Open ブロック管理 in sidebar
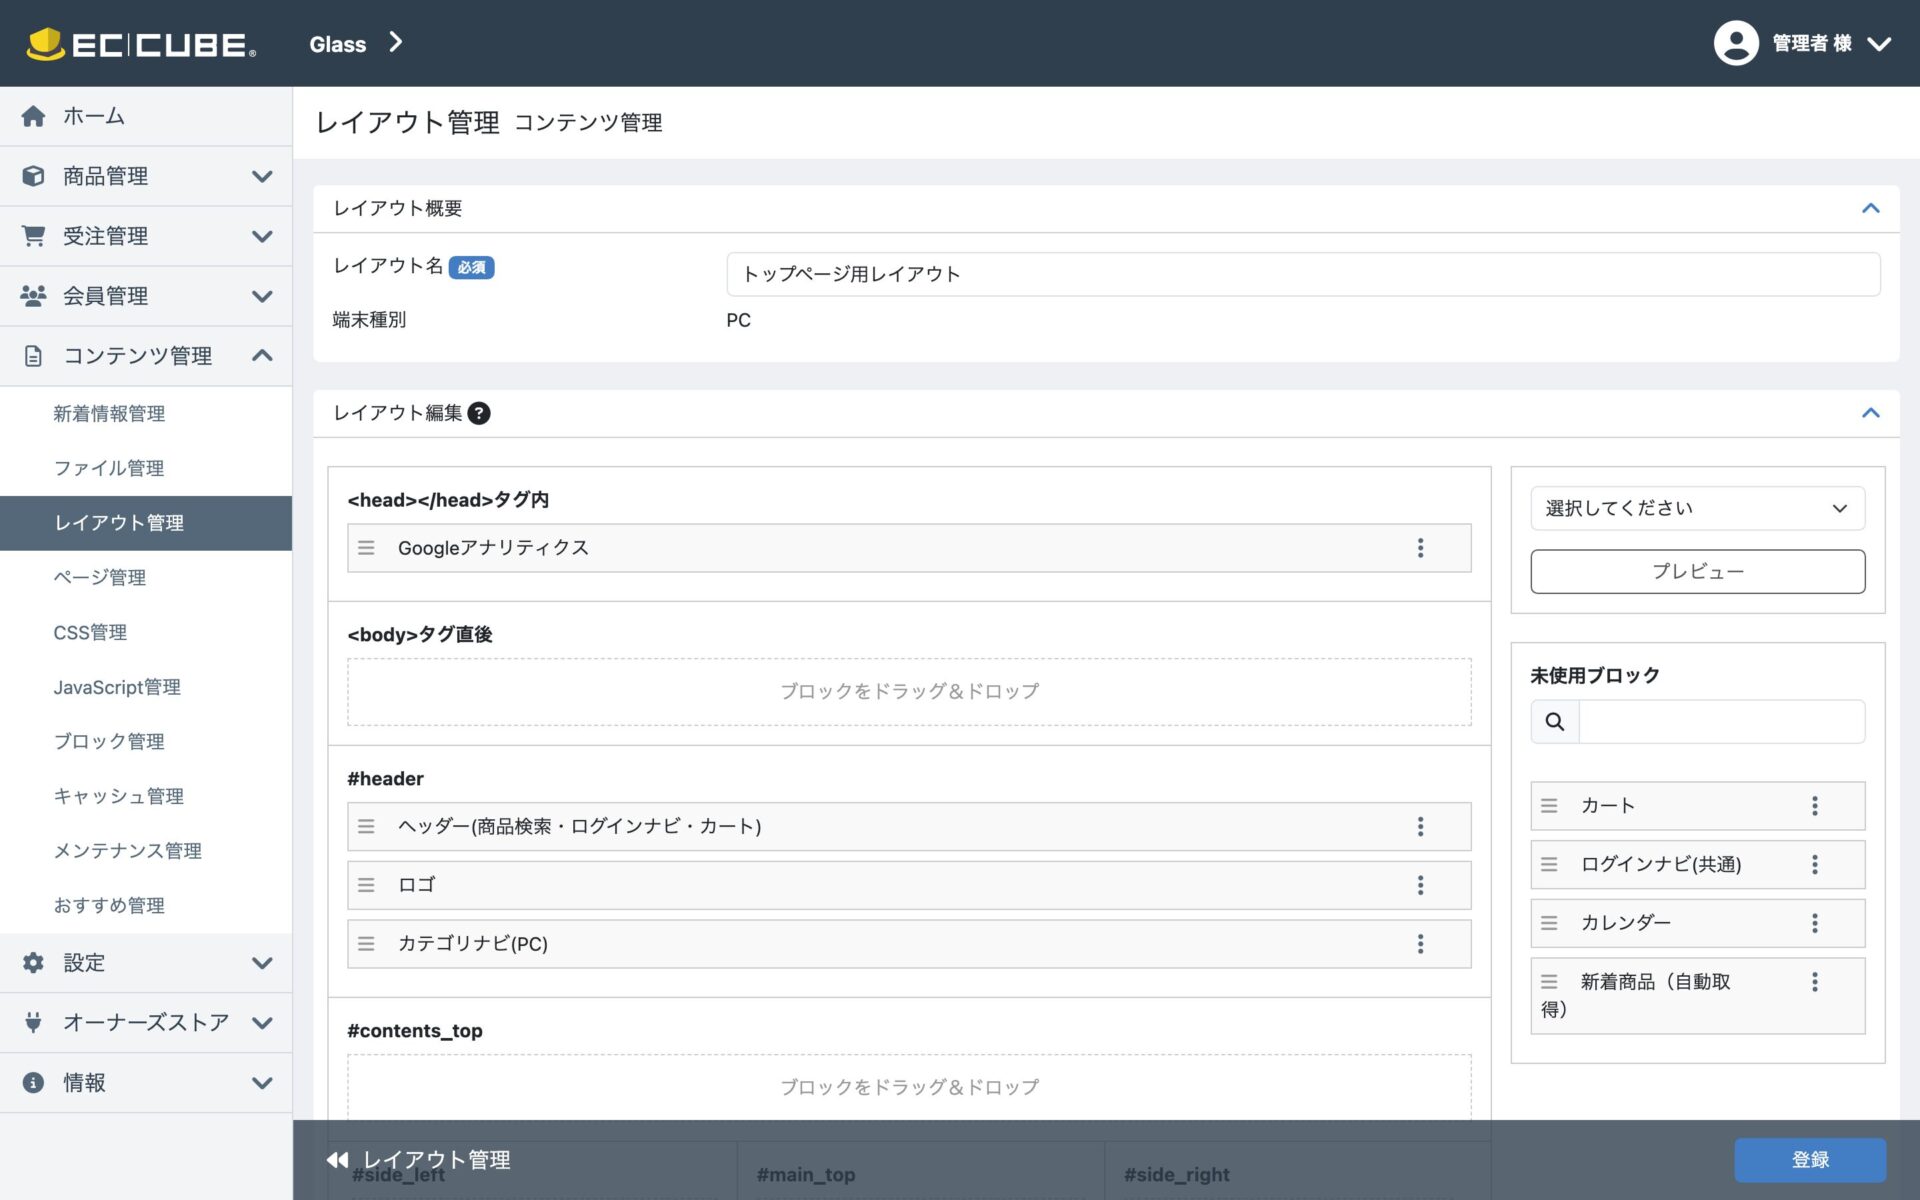This screenshot has width=1920, height=1200. pos(109,741)
